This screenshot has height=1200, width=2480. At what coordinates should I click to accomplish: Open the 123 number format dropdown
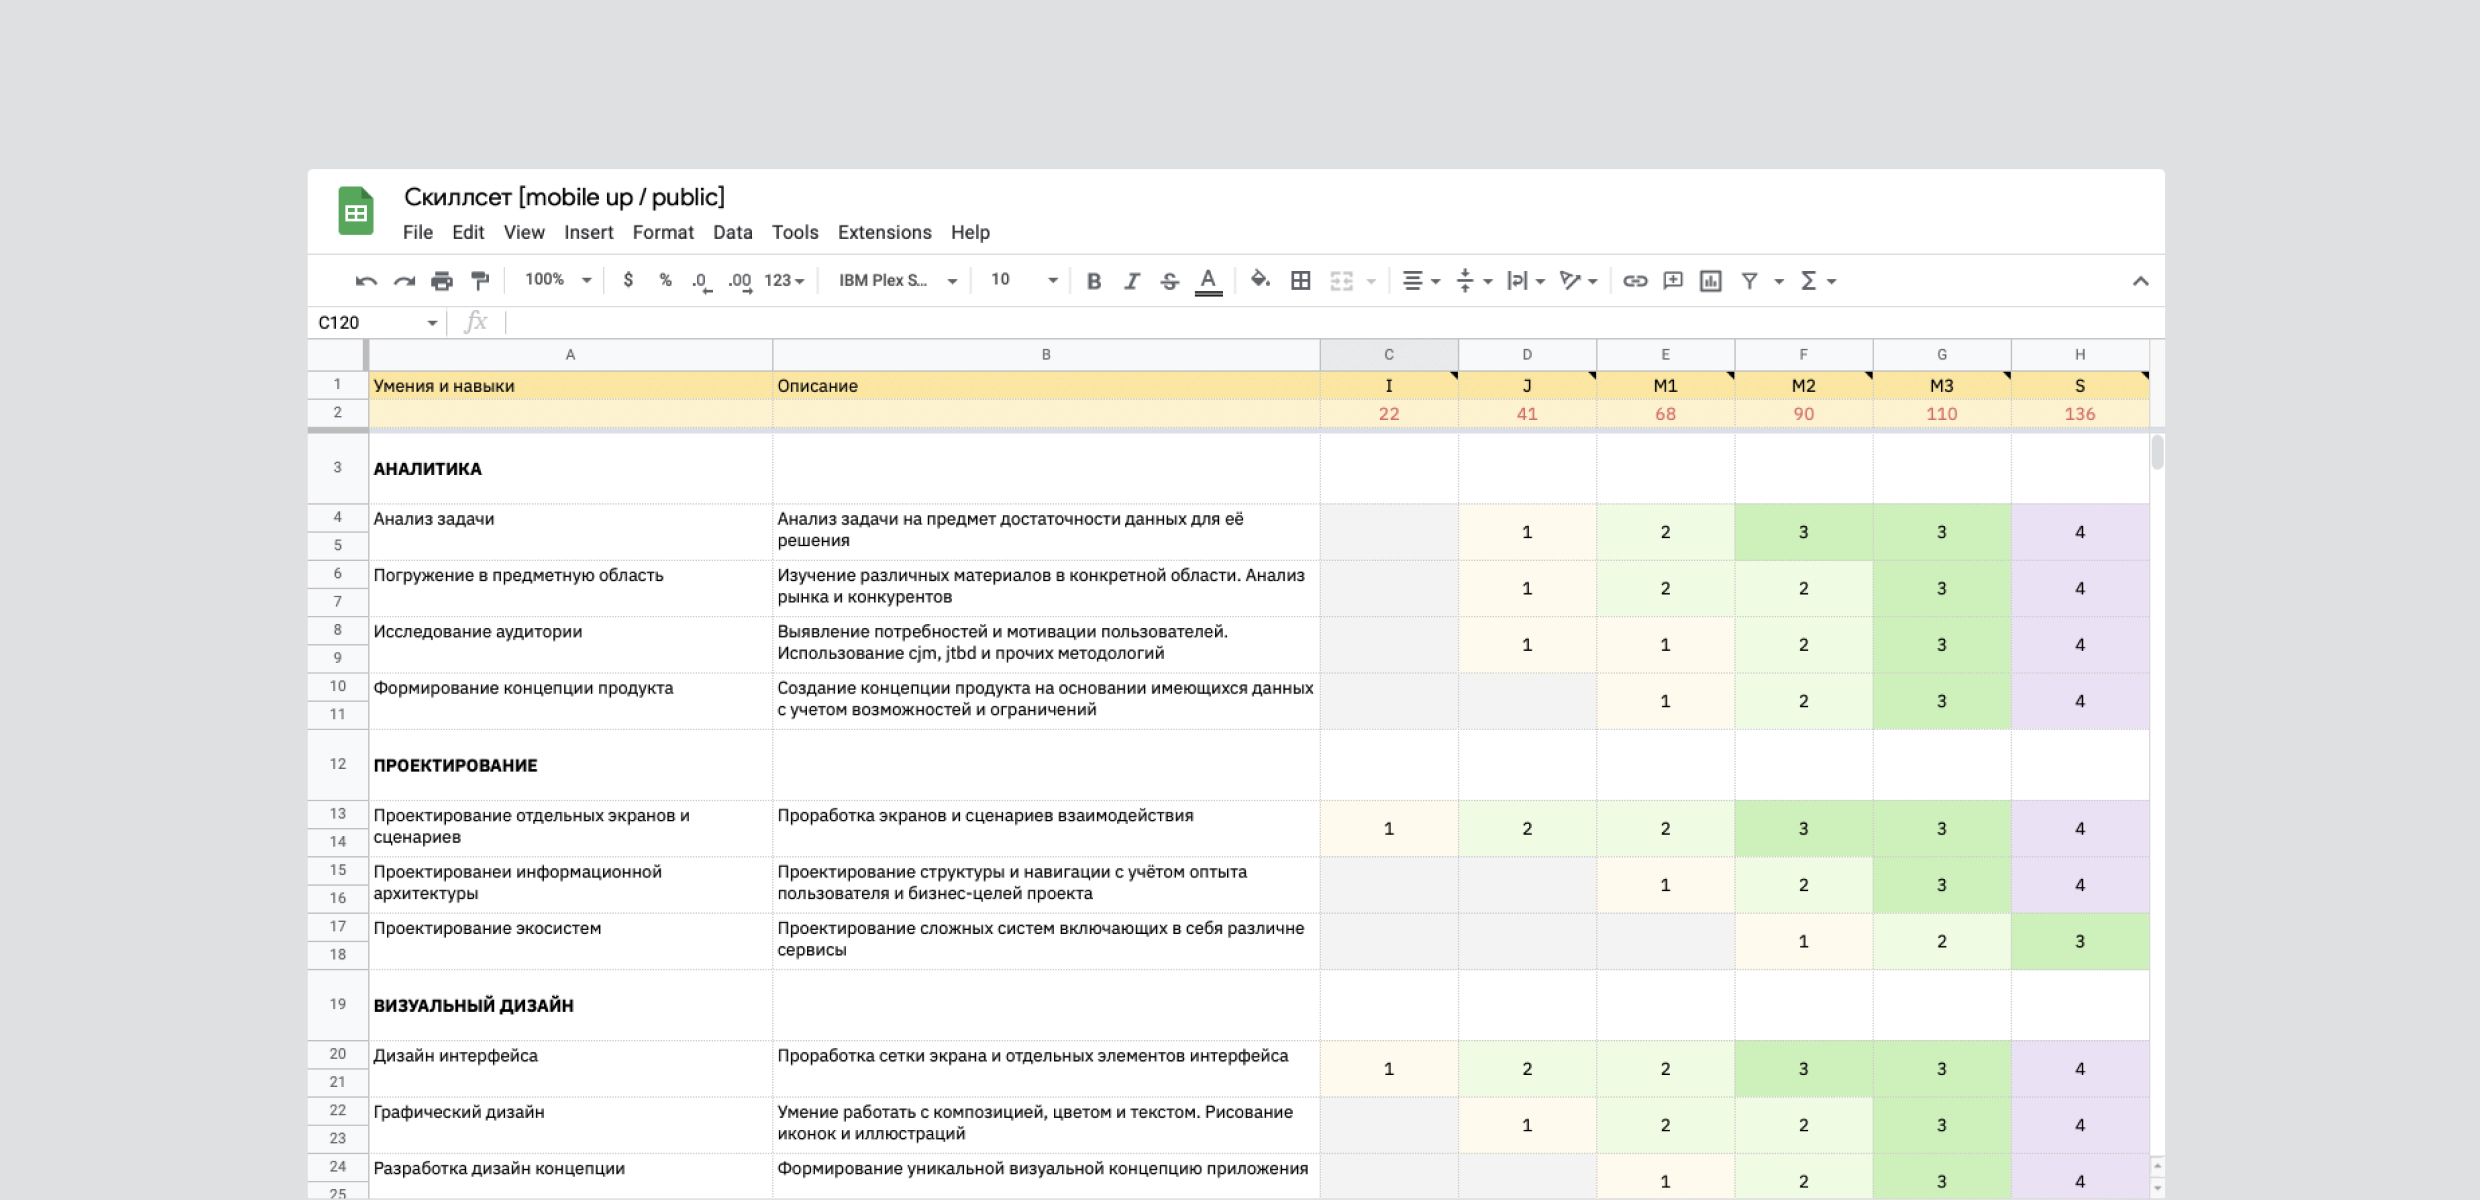(x=785, y=281)
